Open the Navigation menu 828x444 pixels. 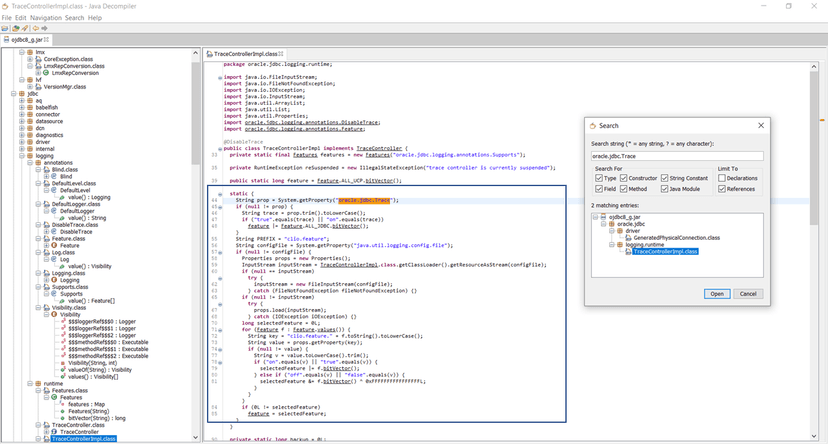(x=45, y=18)
